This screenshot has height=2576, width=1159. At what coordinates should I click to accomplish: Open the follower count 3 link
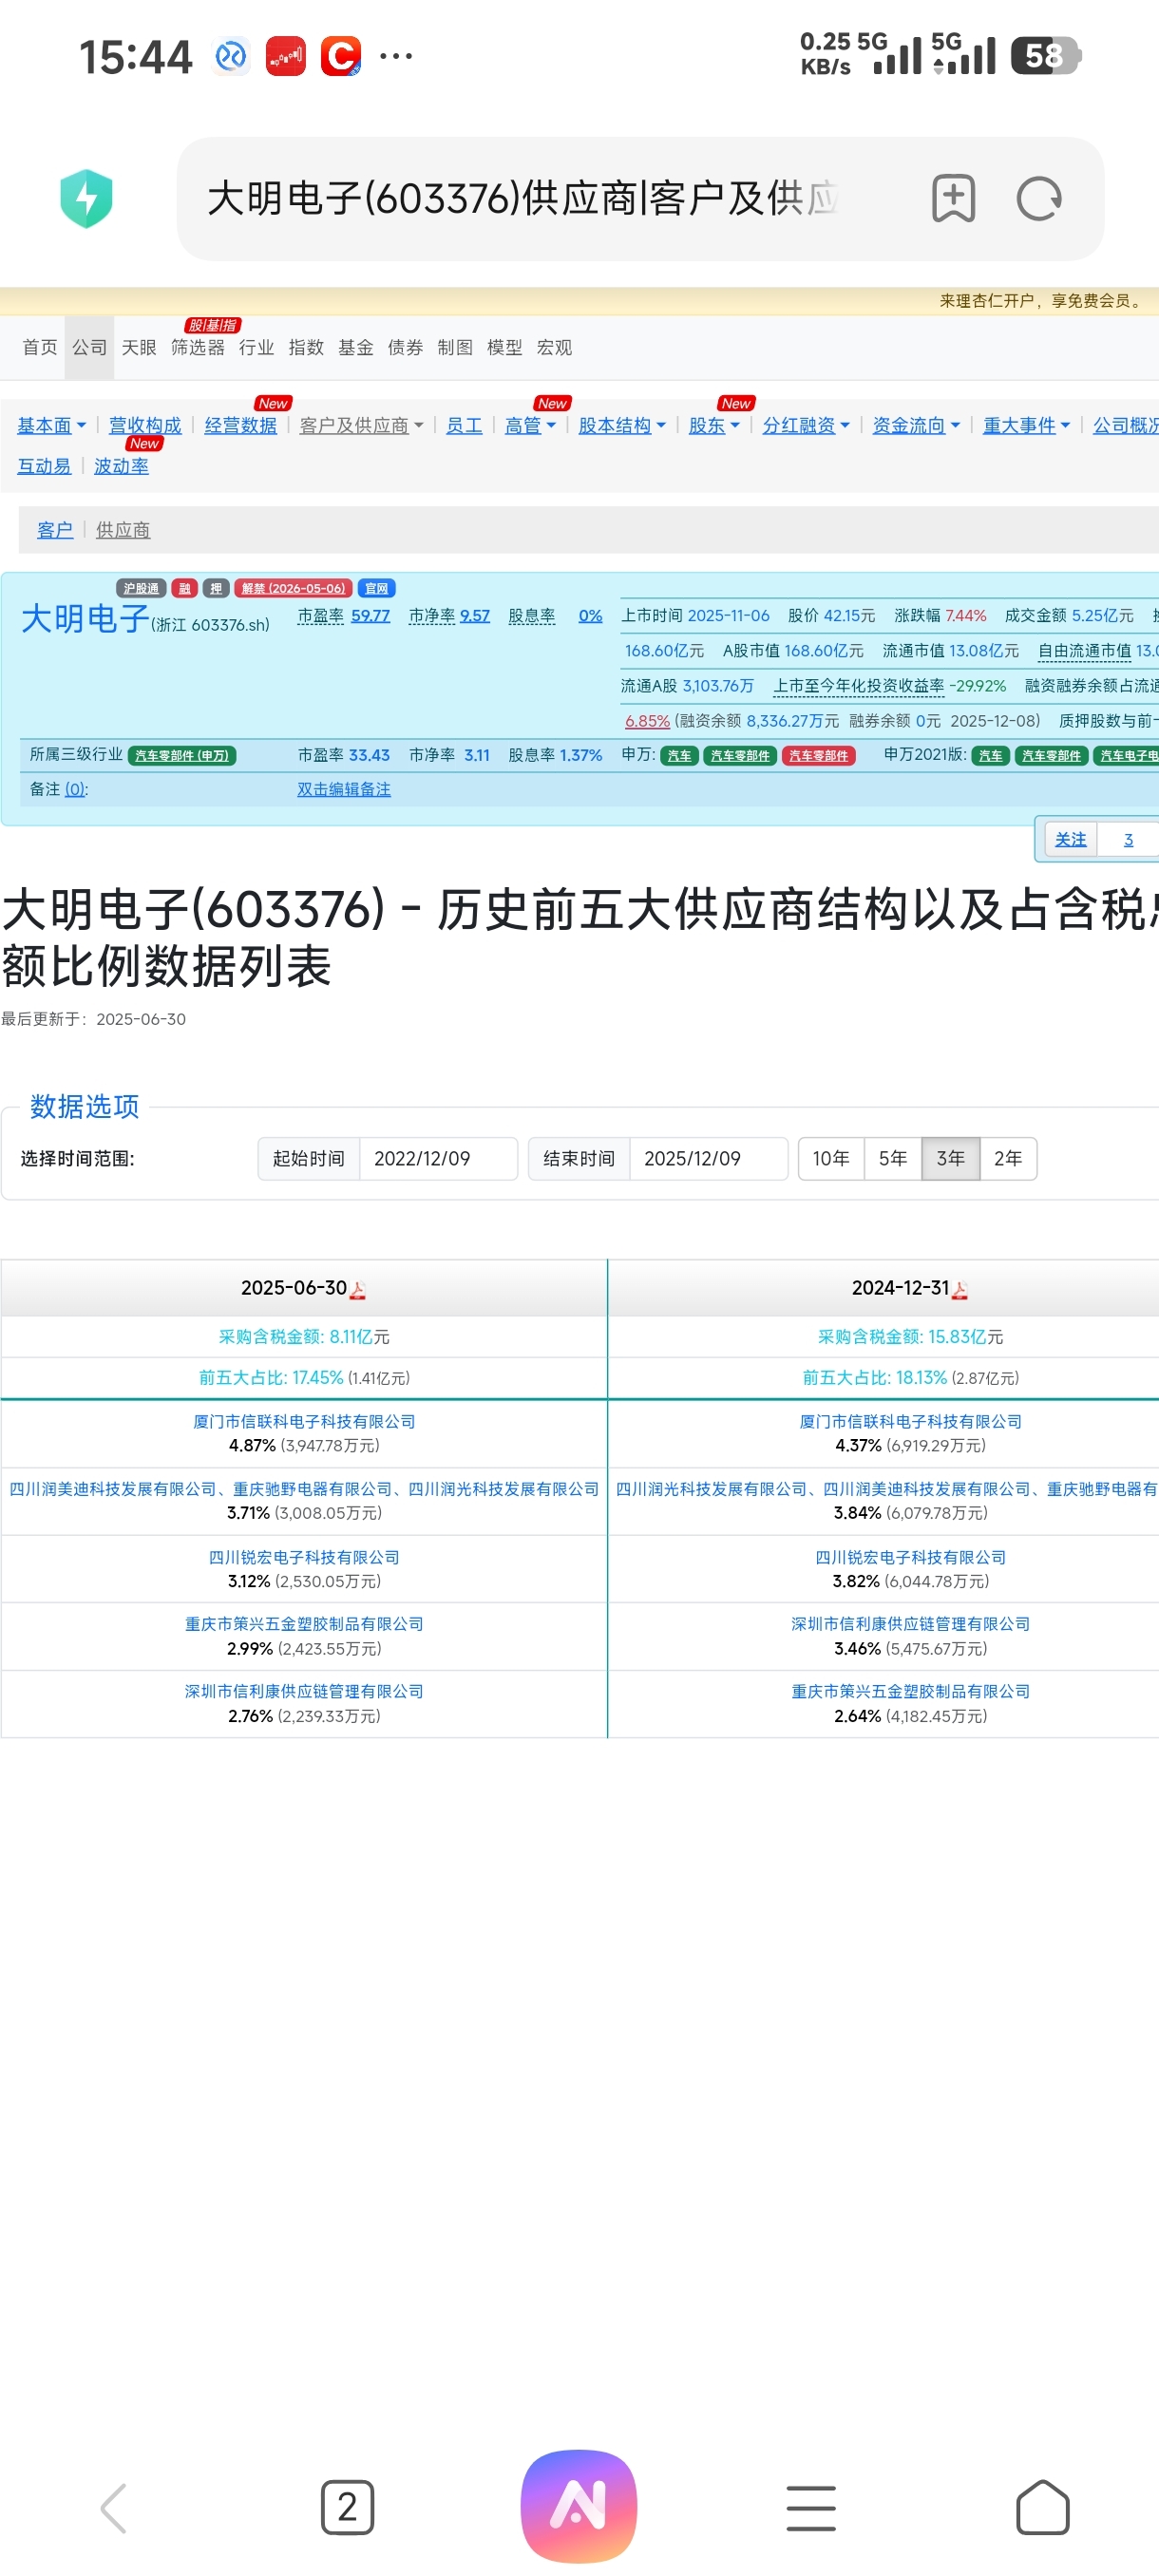[x=1128, y=840]
